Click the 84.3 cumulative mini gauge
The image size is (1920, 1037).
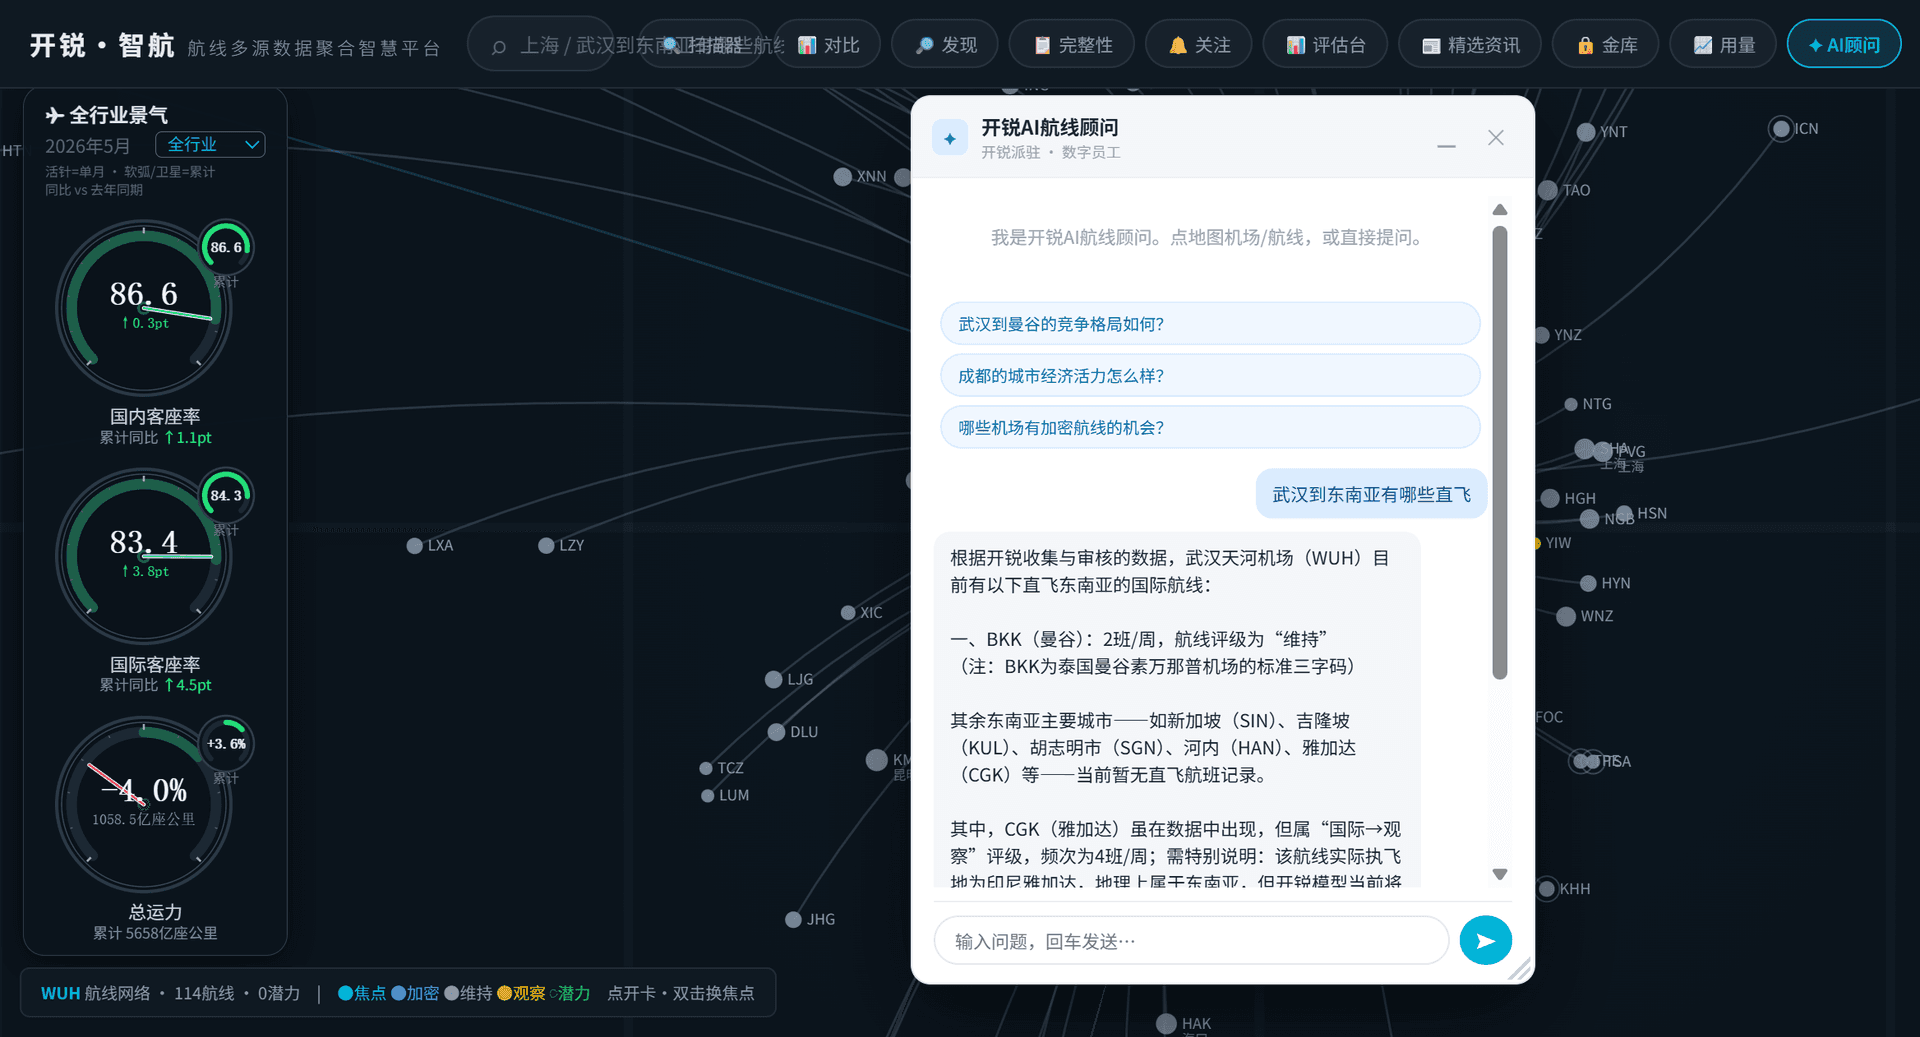(226, 495)
